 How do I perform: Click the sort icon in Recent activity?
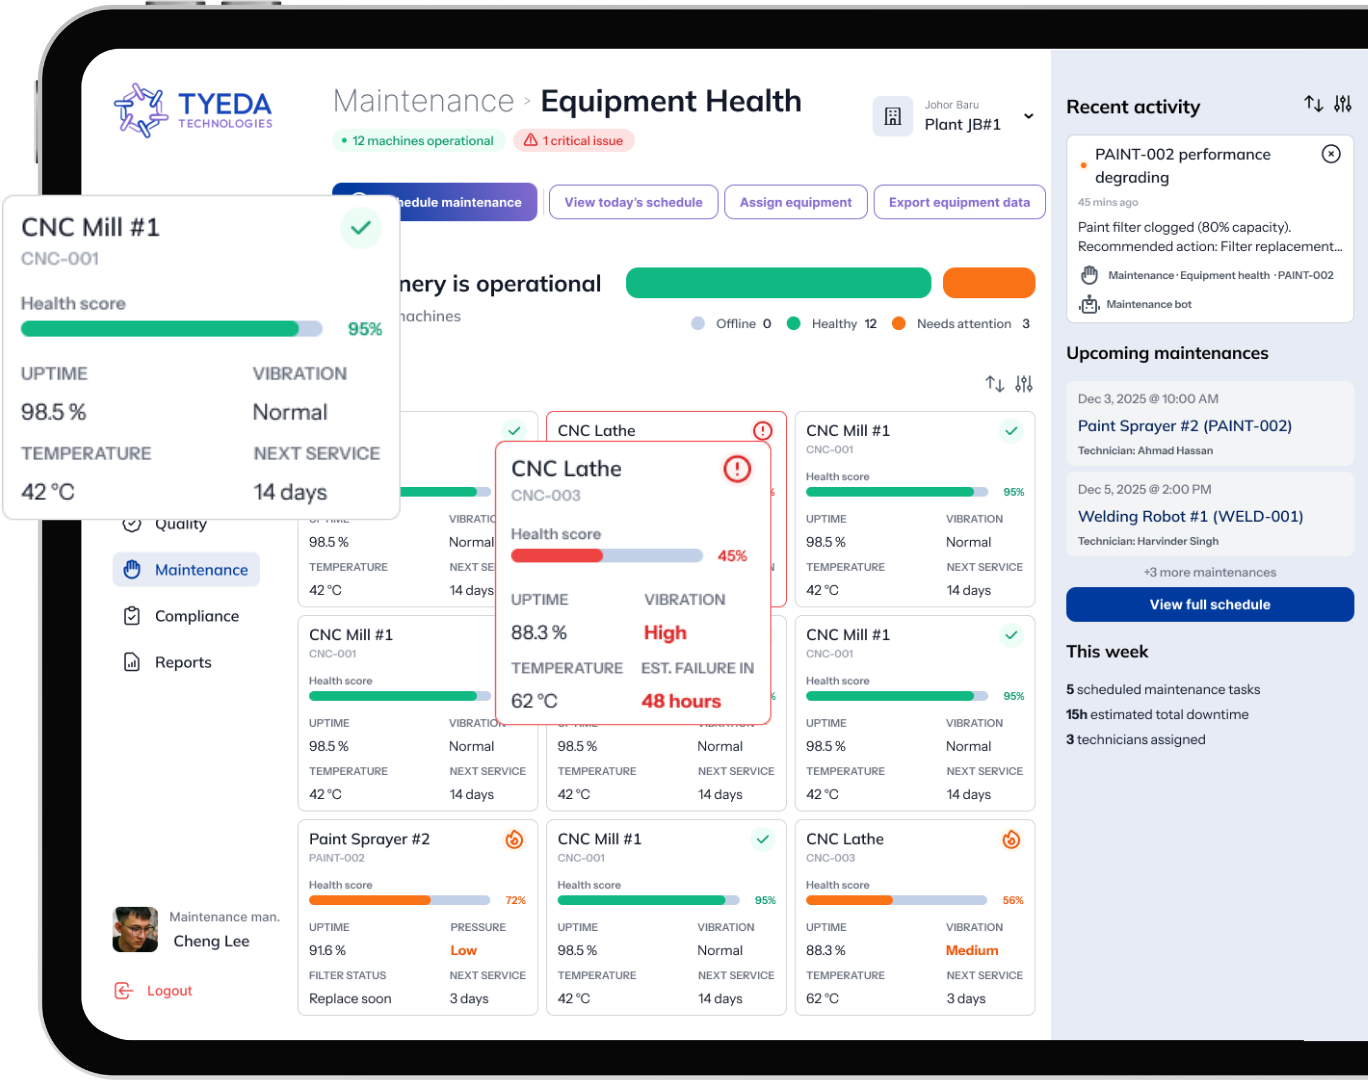pos(1313,104)
